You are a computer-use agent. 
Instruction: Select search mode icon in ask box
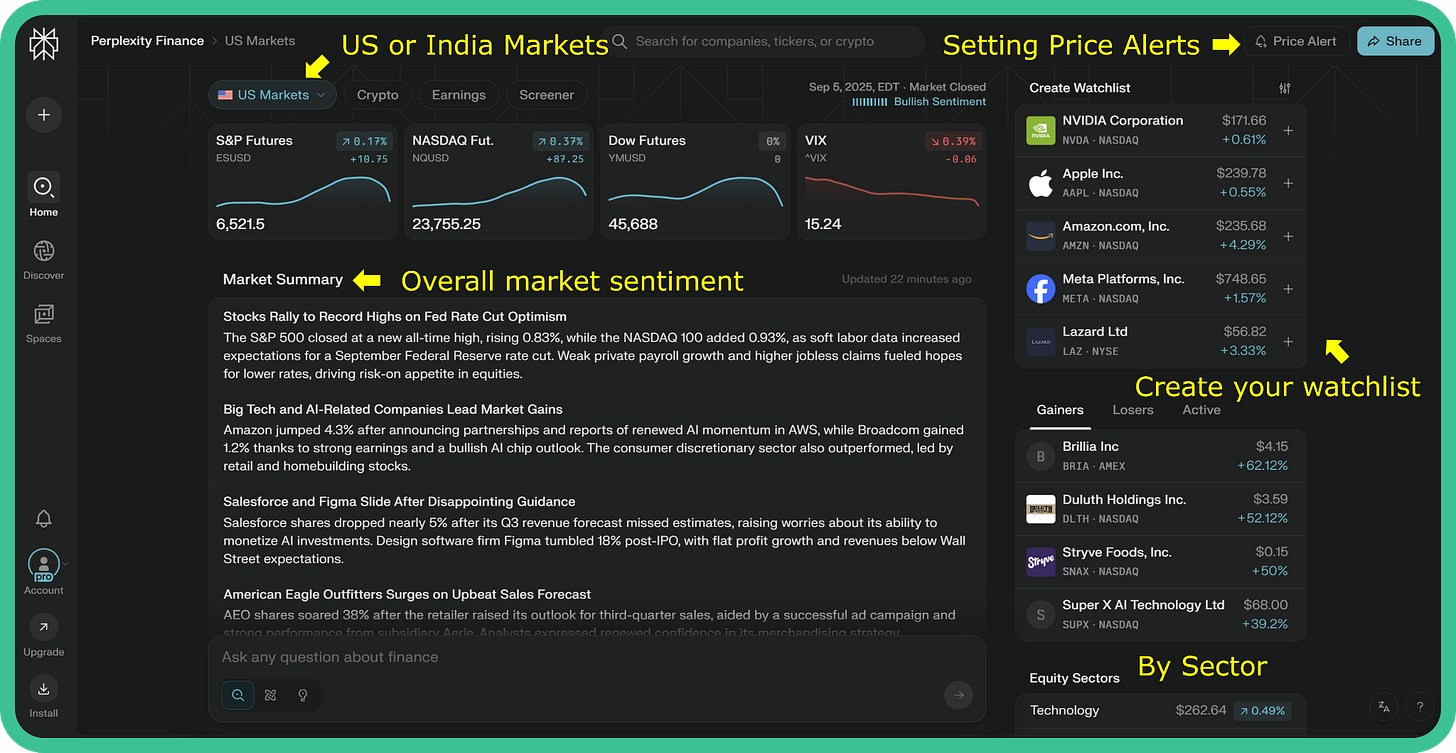point(238,695)
